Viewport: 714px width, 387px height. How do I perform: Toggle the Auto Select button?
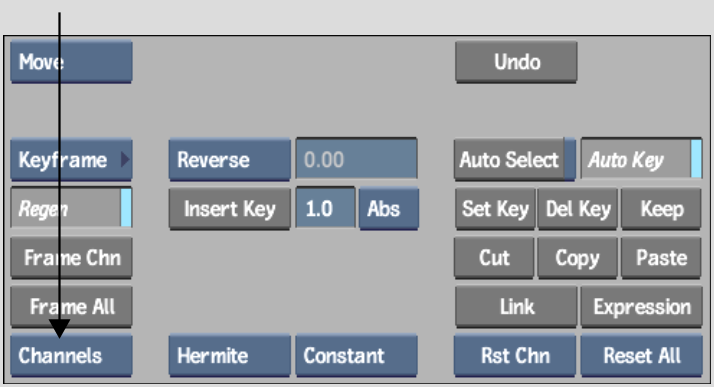(x=515, y=159)
